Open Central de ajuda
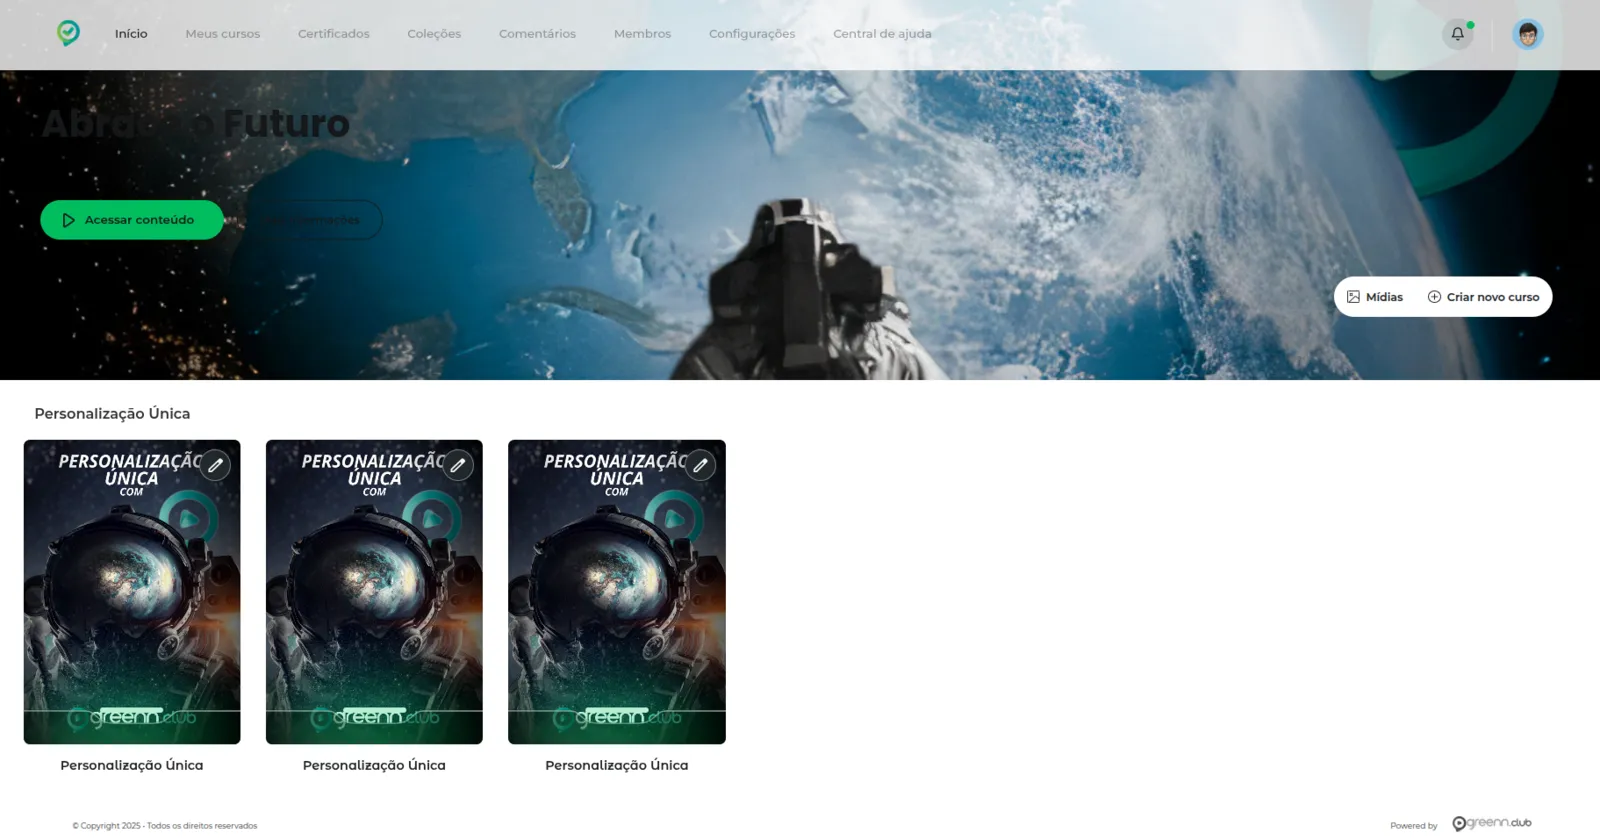 click(x=882, y=34)
